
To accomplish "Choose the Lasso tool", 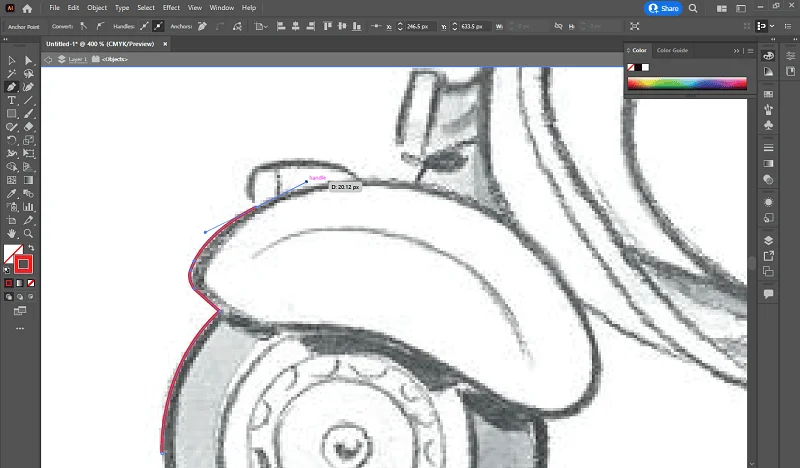I will (x=29, y=73).
